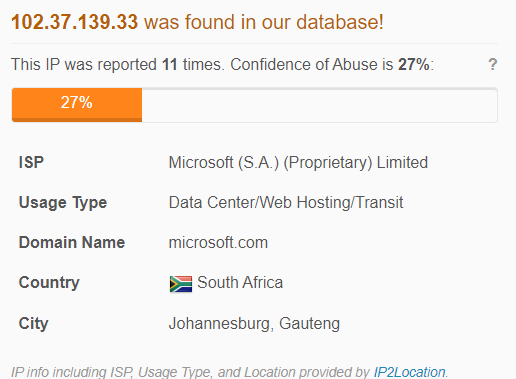Click Johannesburg, Gauteng city value
Screen dimensions: 516x379
tap(254, 323)
